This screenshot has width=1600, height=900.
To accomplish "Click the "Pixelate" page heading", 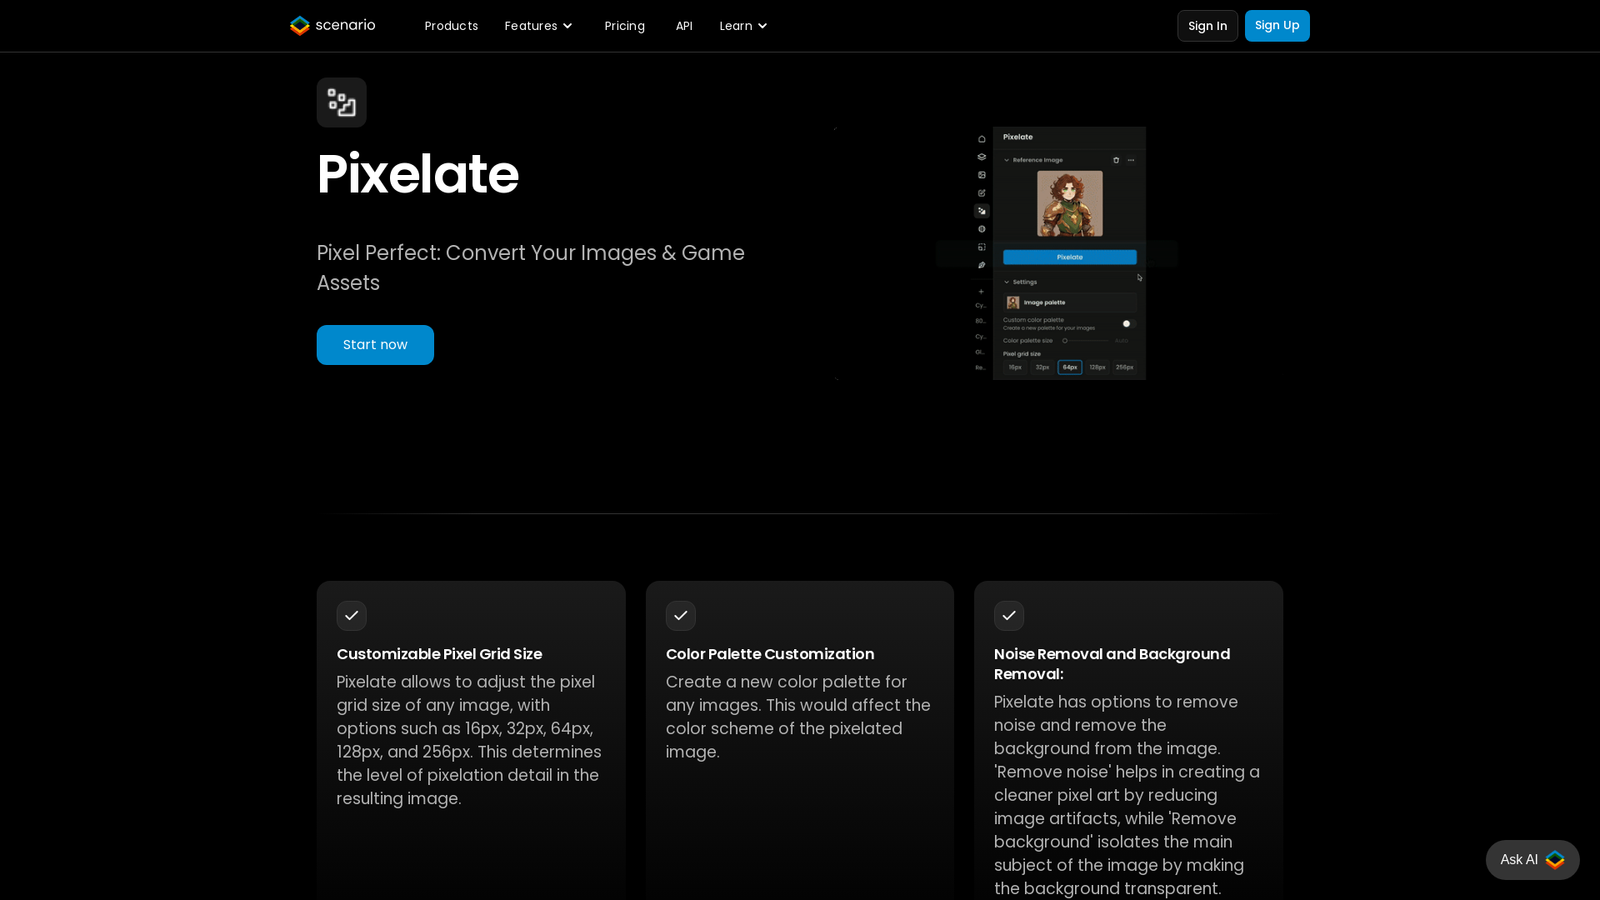I will 418,174.
